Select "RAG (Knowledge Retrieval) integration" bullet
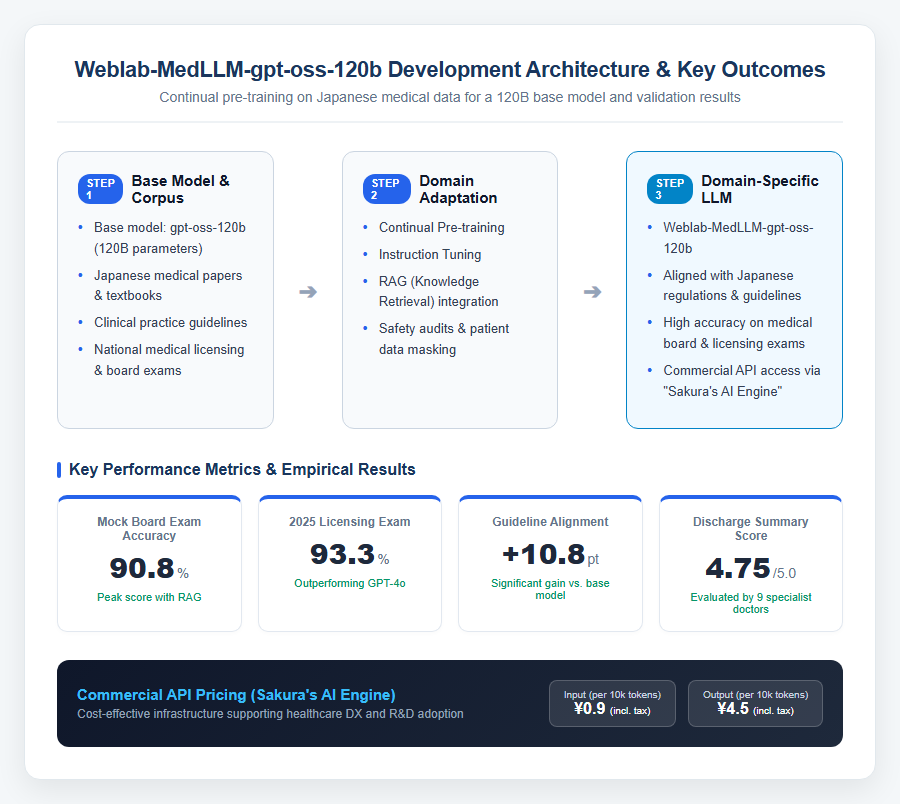The width and height of the screenshot is (900, 804). click(439, 292)
